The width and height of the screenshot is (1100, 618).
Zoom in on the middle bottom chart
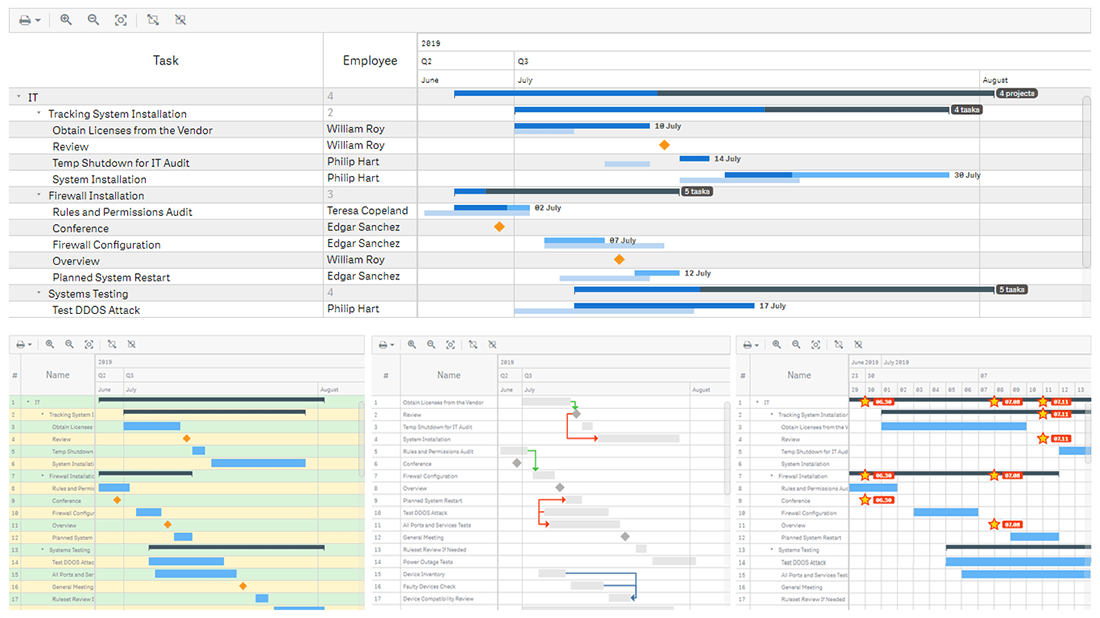pos(411,343)
